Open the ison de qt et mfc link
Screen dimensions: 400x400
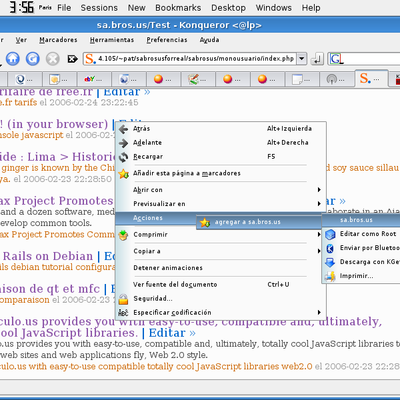[50, 289]
